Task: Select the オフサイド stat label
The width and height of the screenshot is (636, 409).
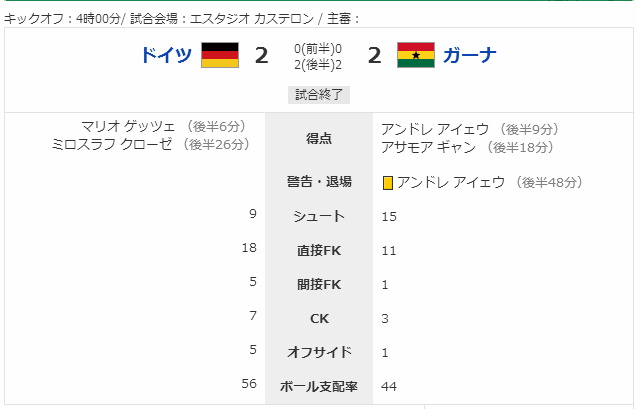Action: pyautogui.click(x=319, y=352)
